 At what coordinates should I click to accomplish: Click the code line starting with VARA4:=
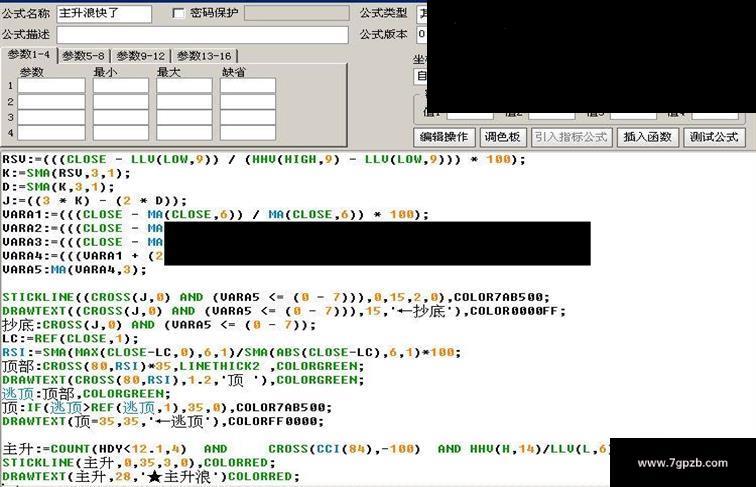(82, 256)
